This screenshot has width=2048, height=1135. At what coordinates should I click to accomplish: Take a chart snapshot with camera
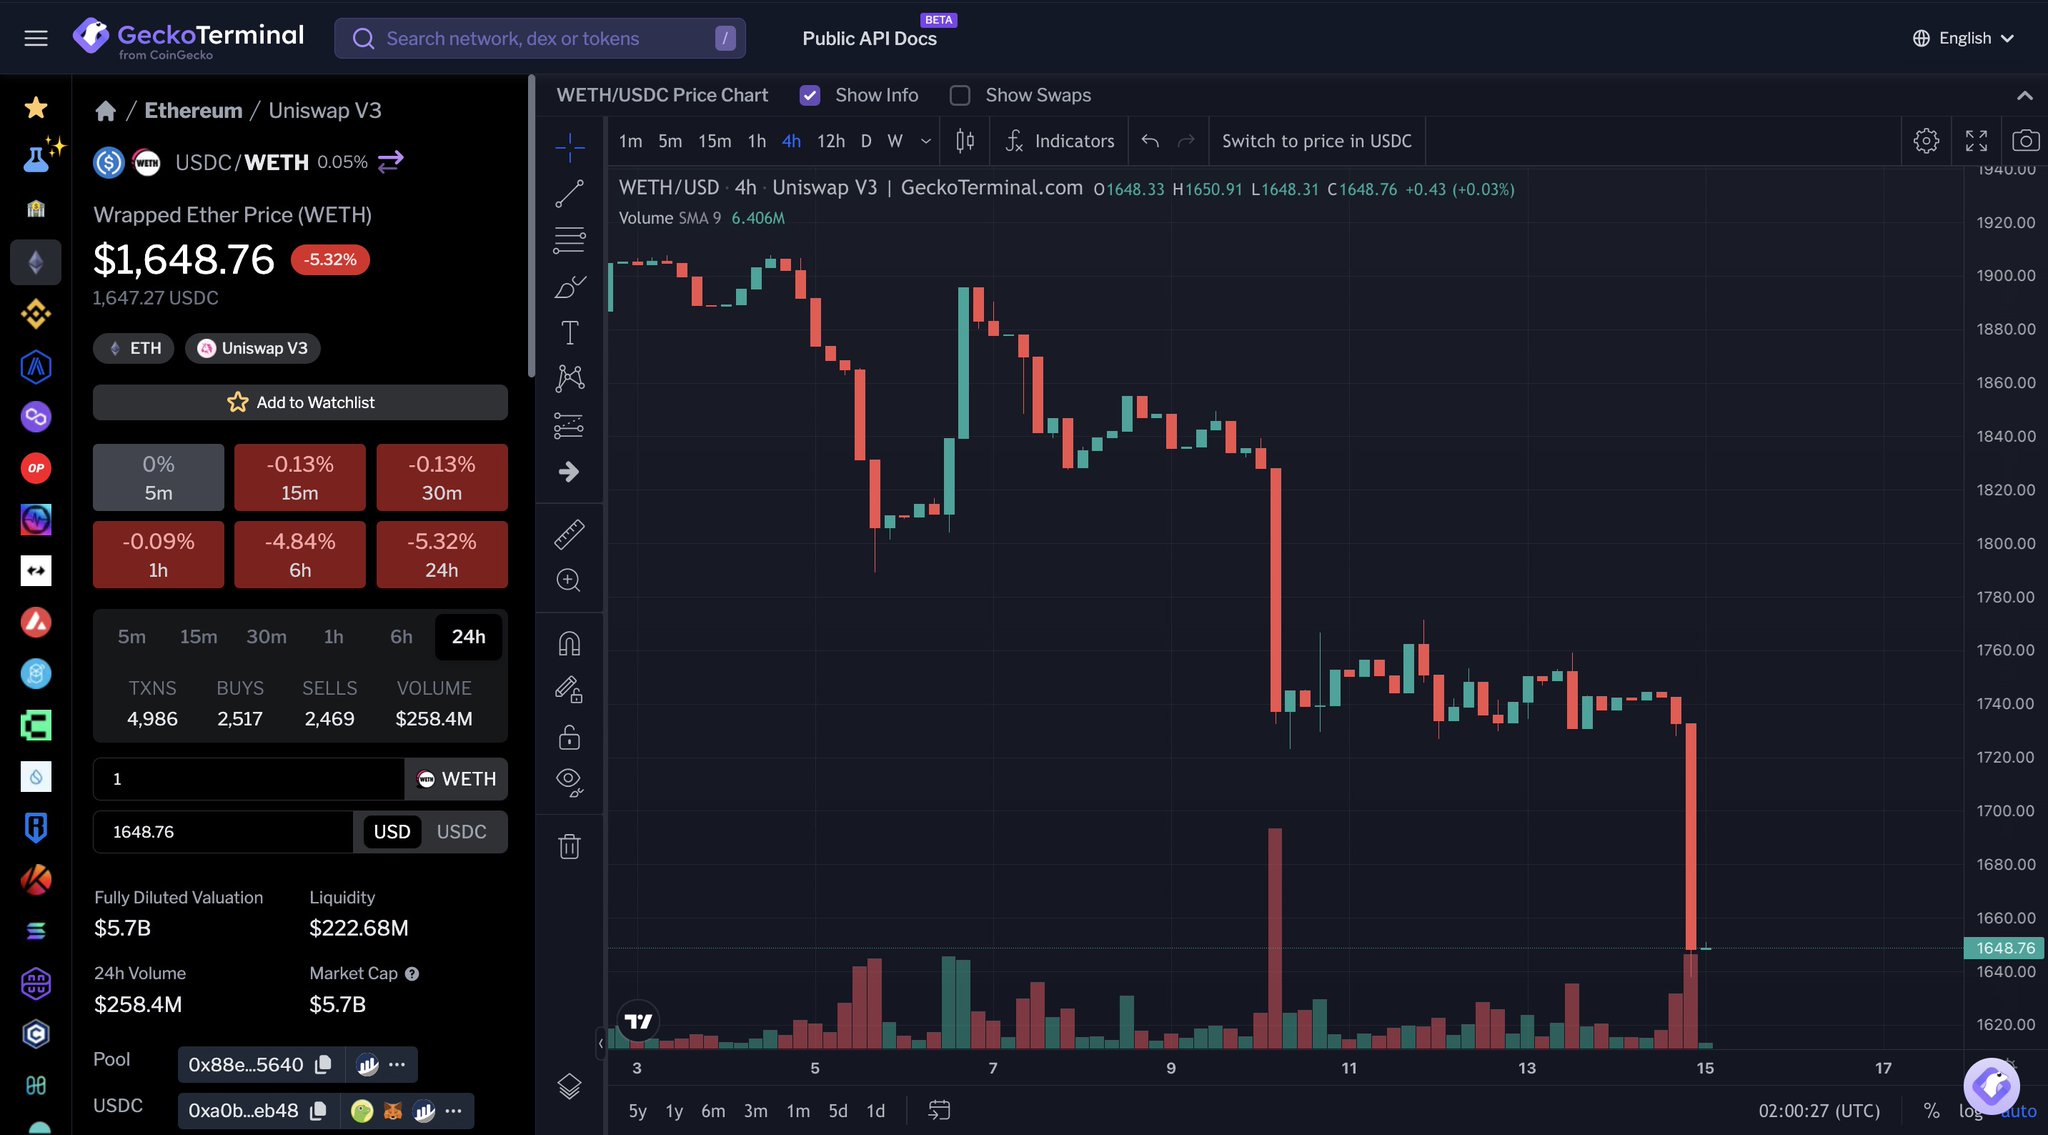click(2025, 141)
